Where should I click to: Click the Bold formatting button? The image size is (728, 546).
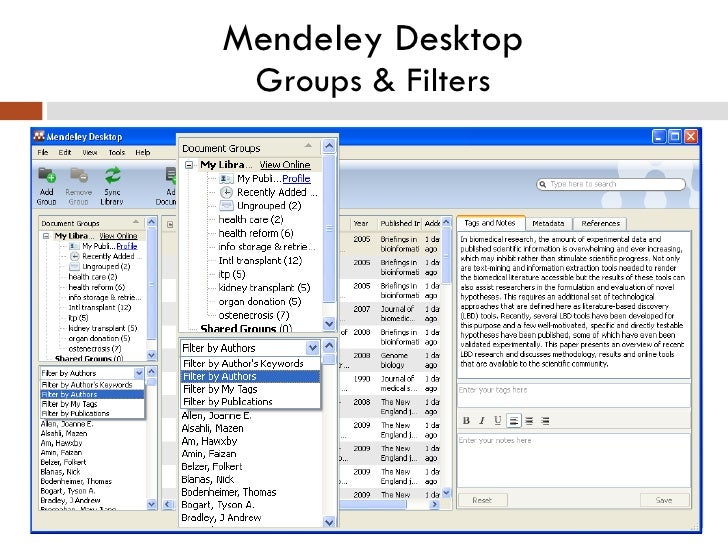pyautogui.click(x=466, y=421)
